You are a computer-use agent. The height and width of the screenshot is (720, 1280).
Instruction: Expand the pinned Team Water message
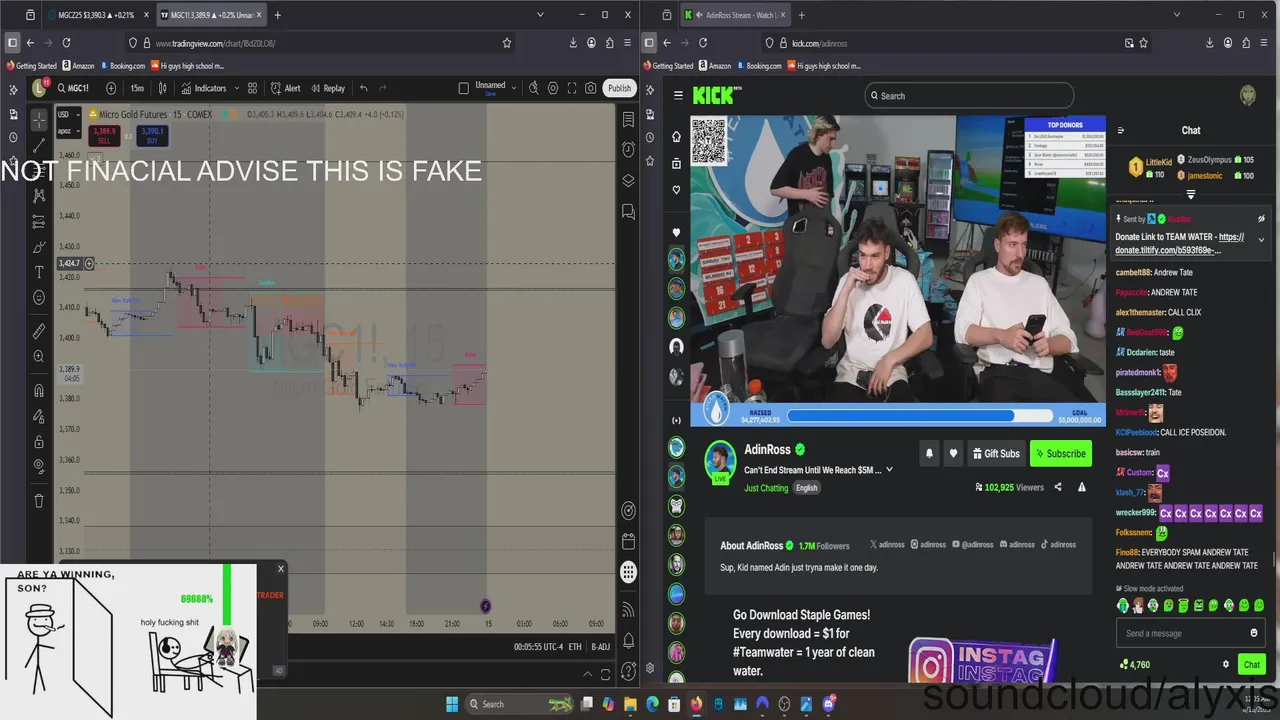(x=1261, y=240)
